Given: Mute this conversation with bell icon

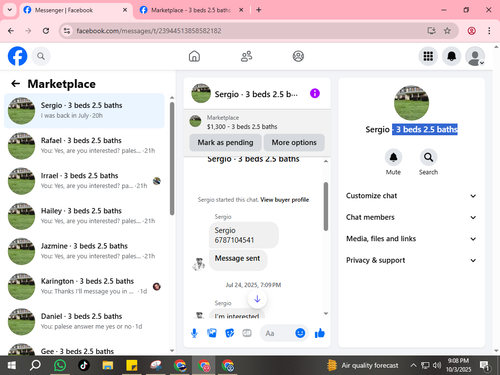Looking at the screenshot, I should (x=393, y=157).
